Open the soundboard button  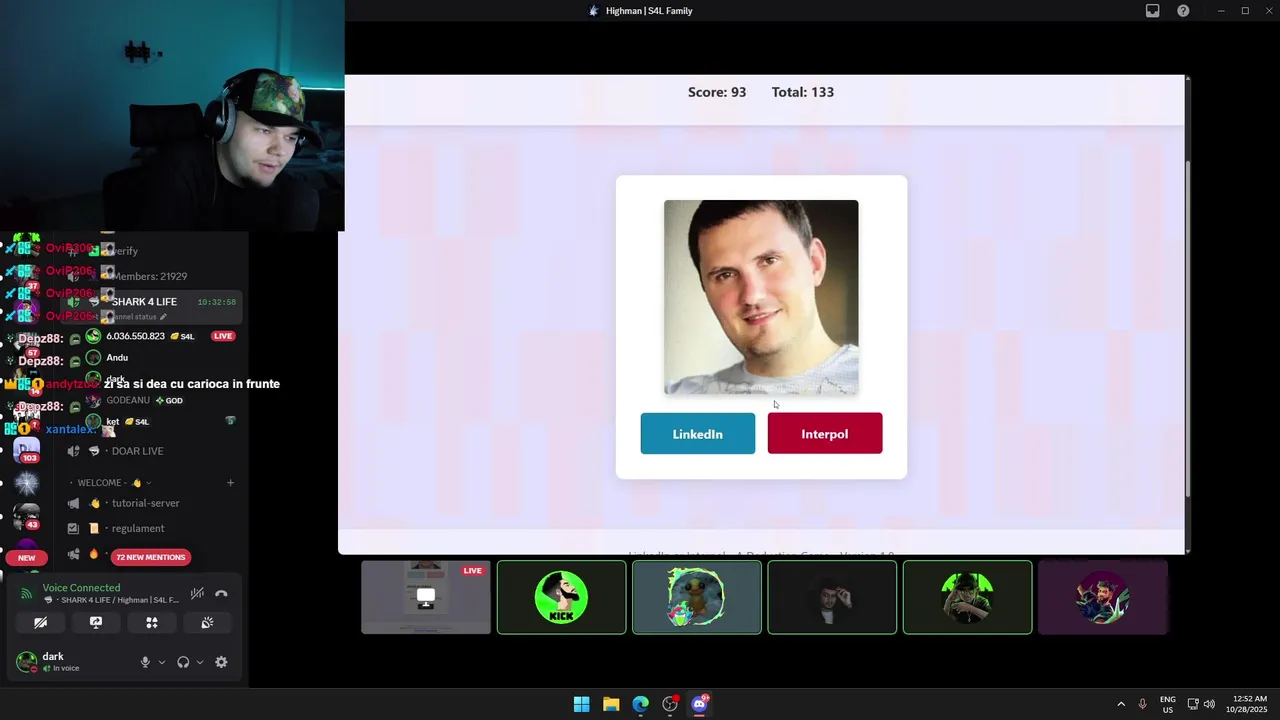(207, 622)
